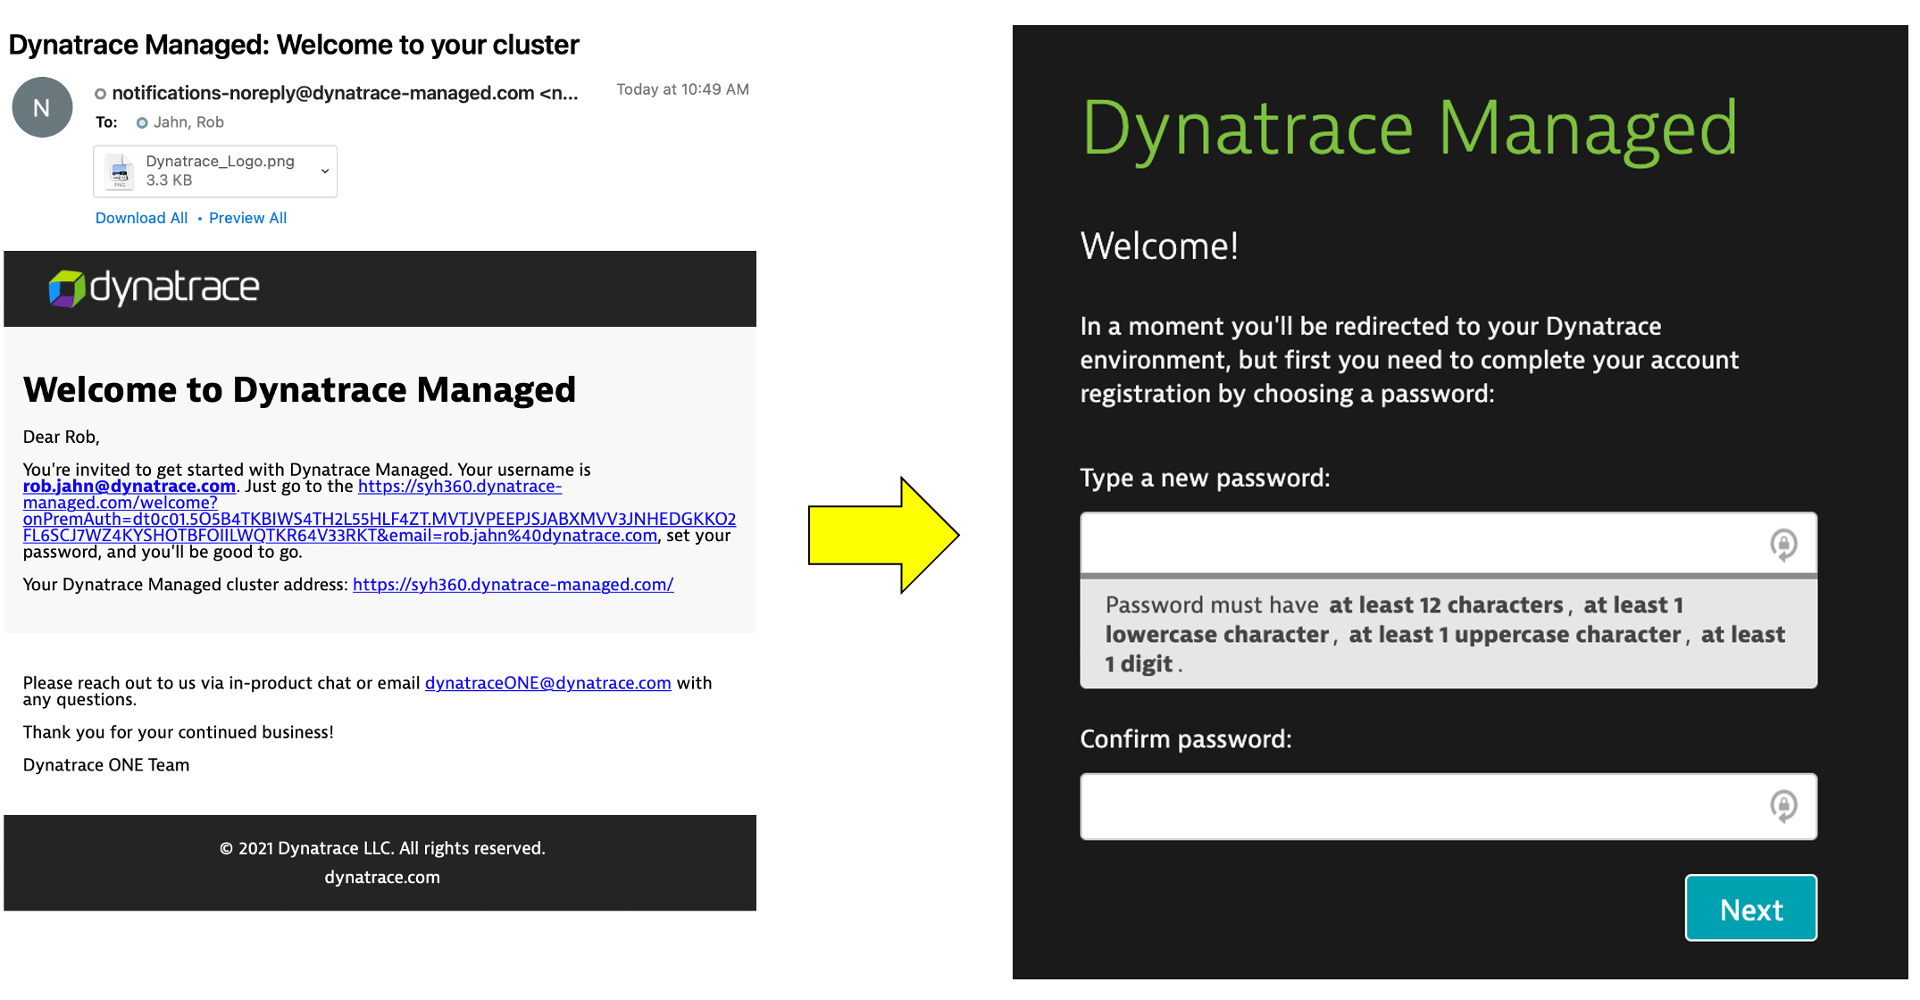Click the Dynatrace logo in the email banner
1920x1000 pixels.
(x=154, y=288)
